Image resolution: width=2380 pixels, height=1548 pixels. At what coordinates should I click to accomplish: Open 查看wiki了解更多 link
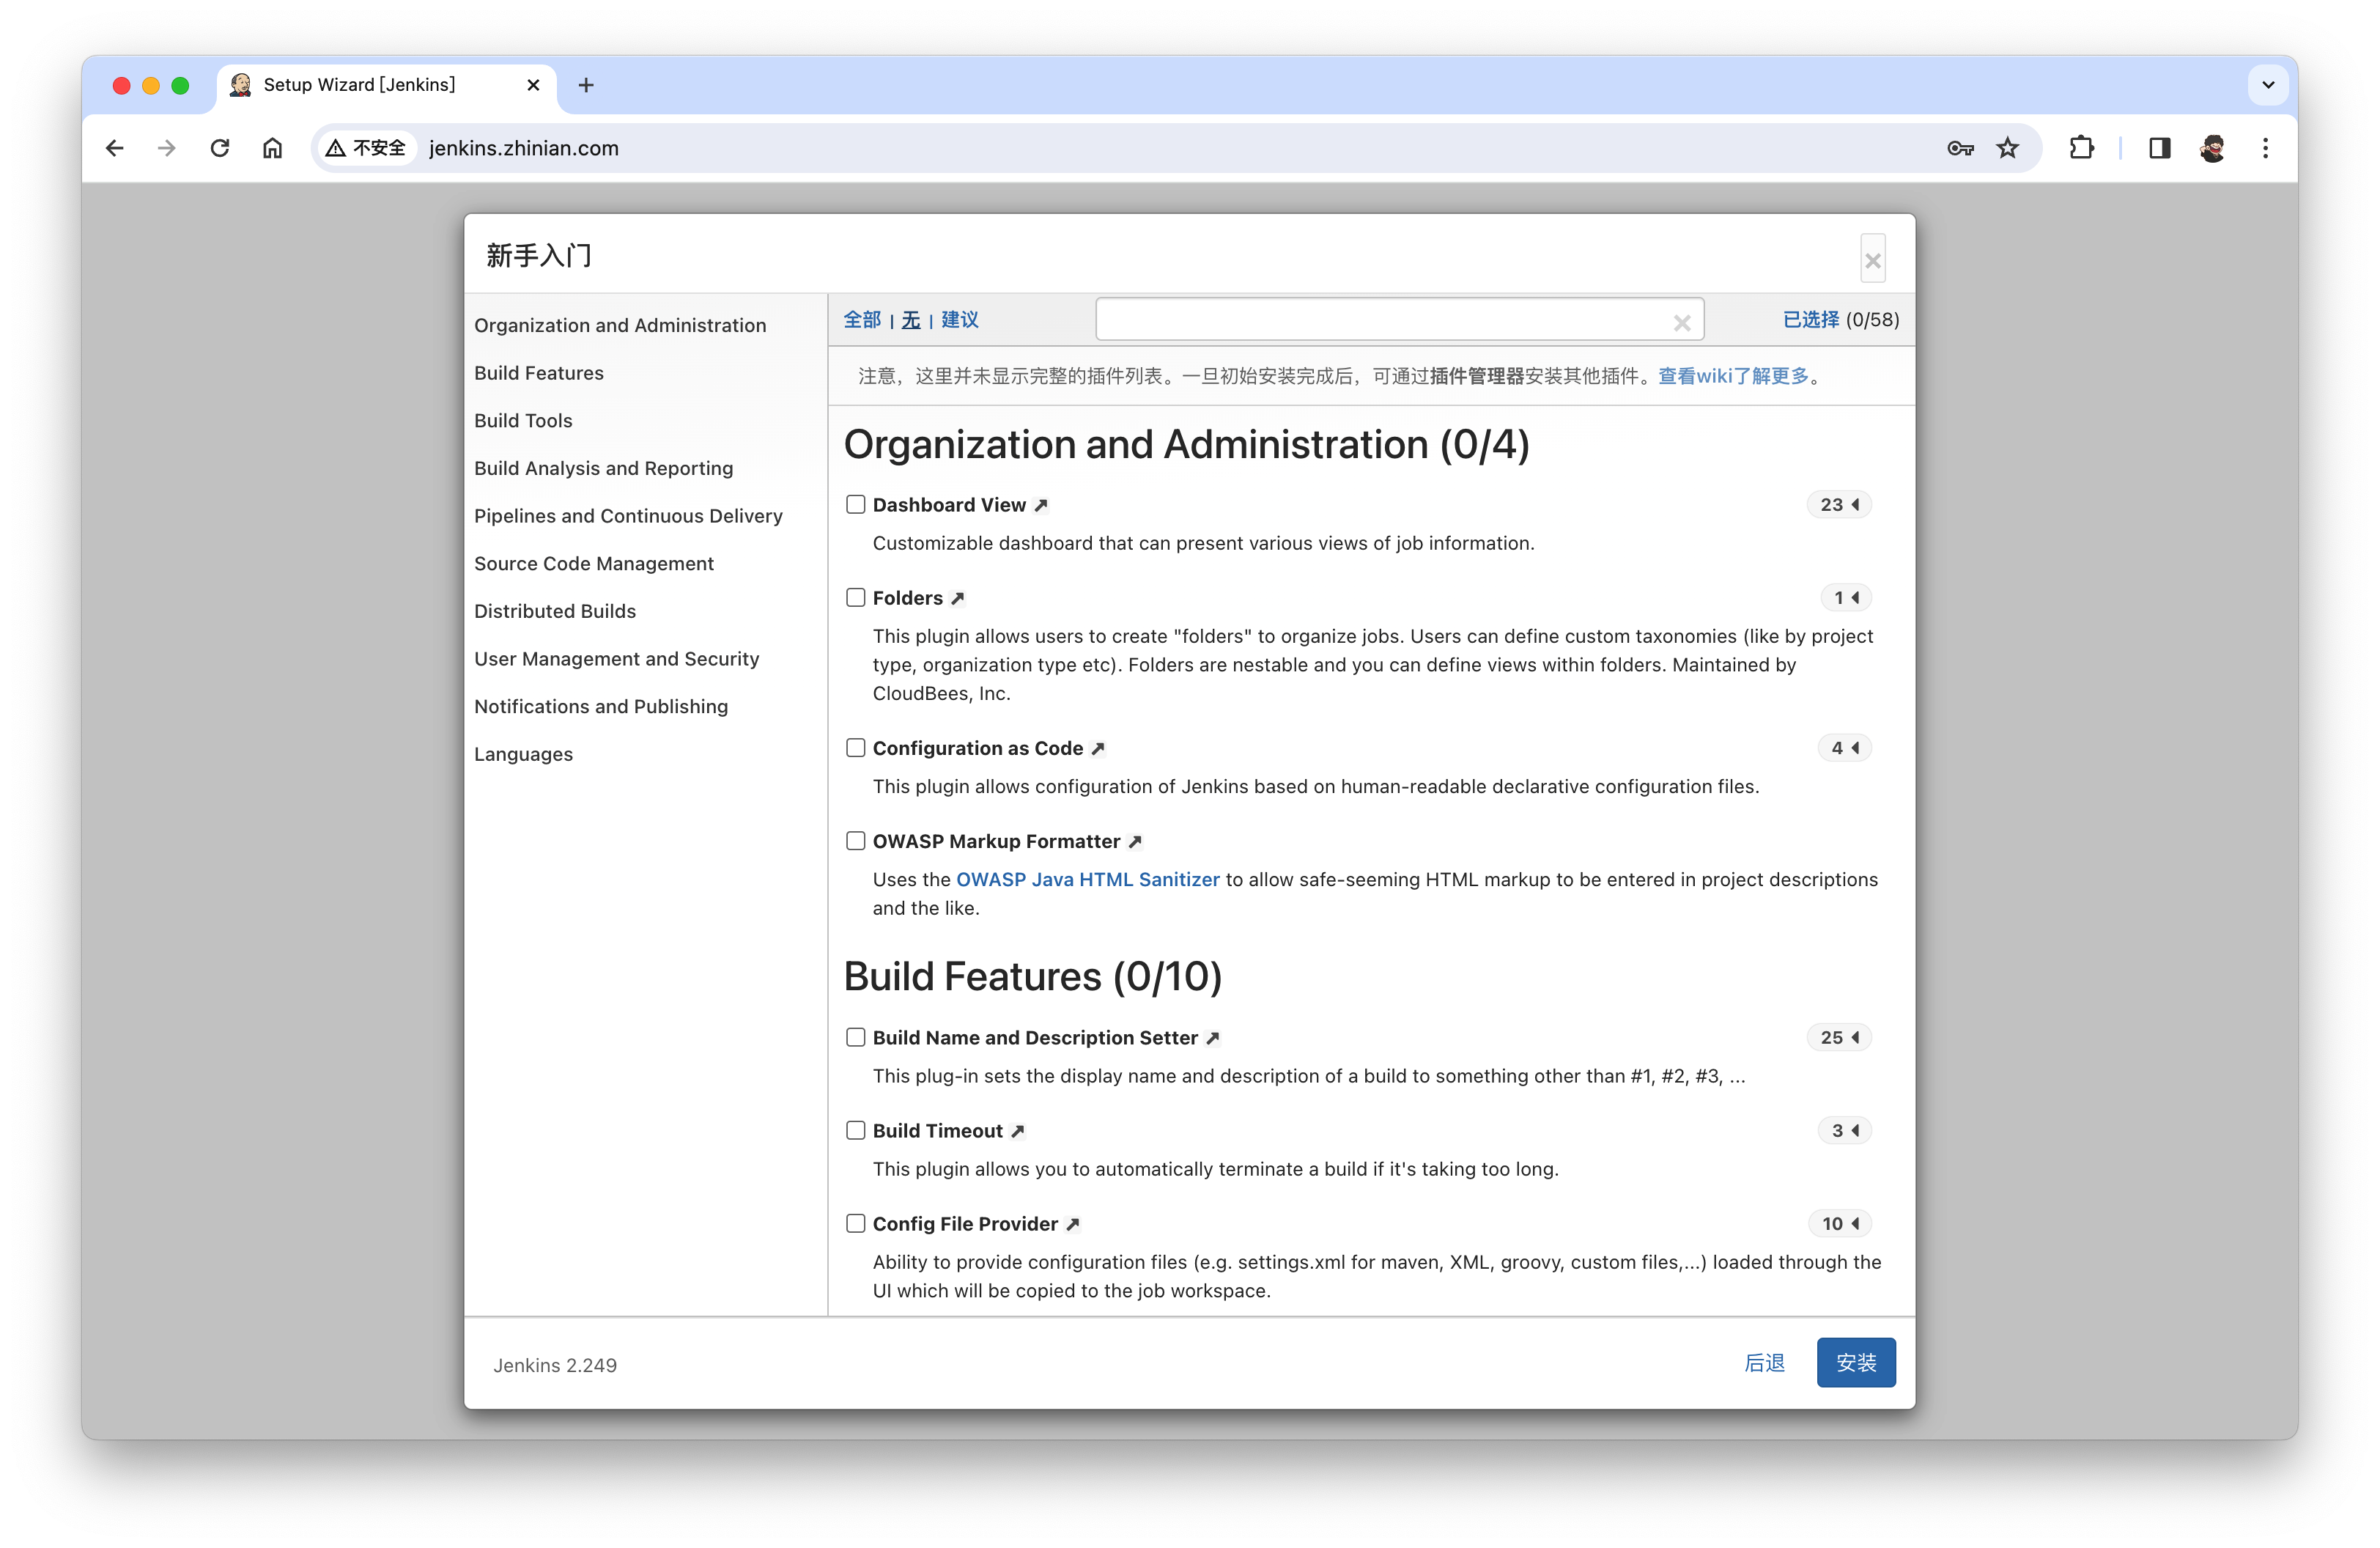[x=1734, y=376]
